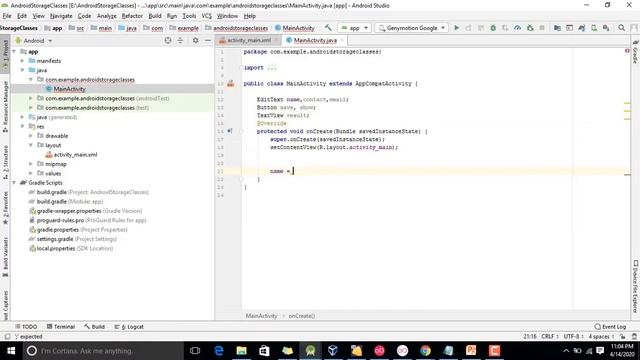Click the class gutter icon on line 10

[231, 83]
